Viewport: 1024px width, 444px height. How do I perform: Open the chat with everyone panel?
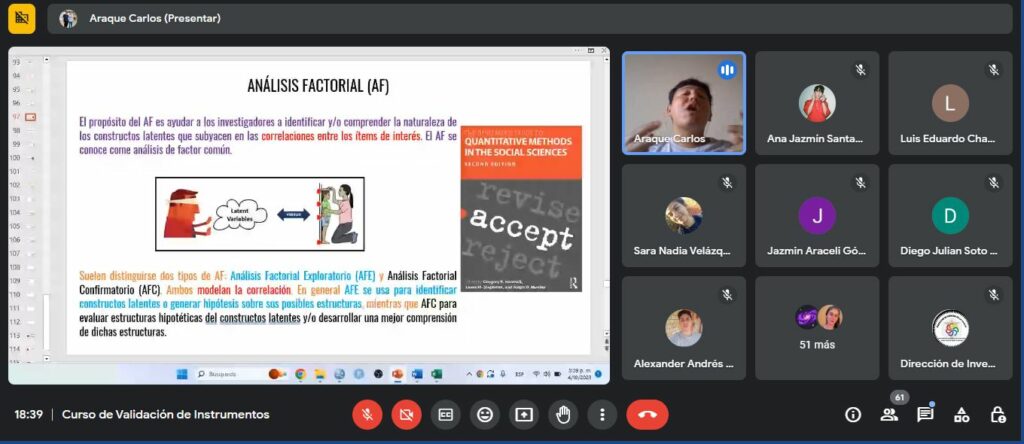point(925,414)
